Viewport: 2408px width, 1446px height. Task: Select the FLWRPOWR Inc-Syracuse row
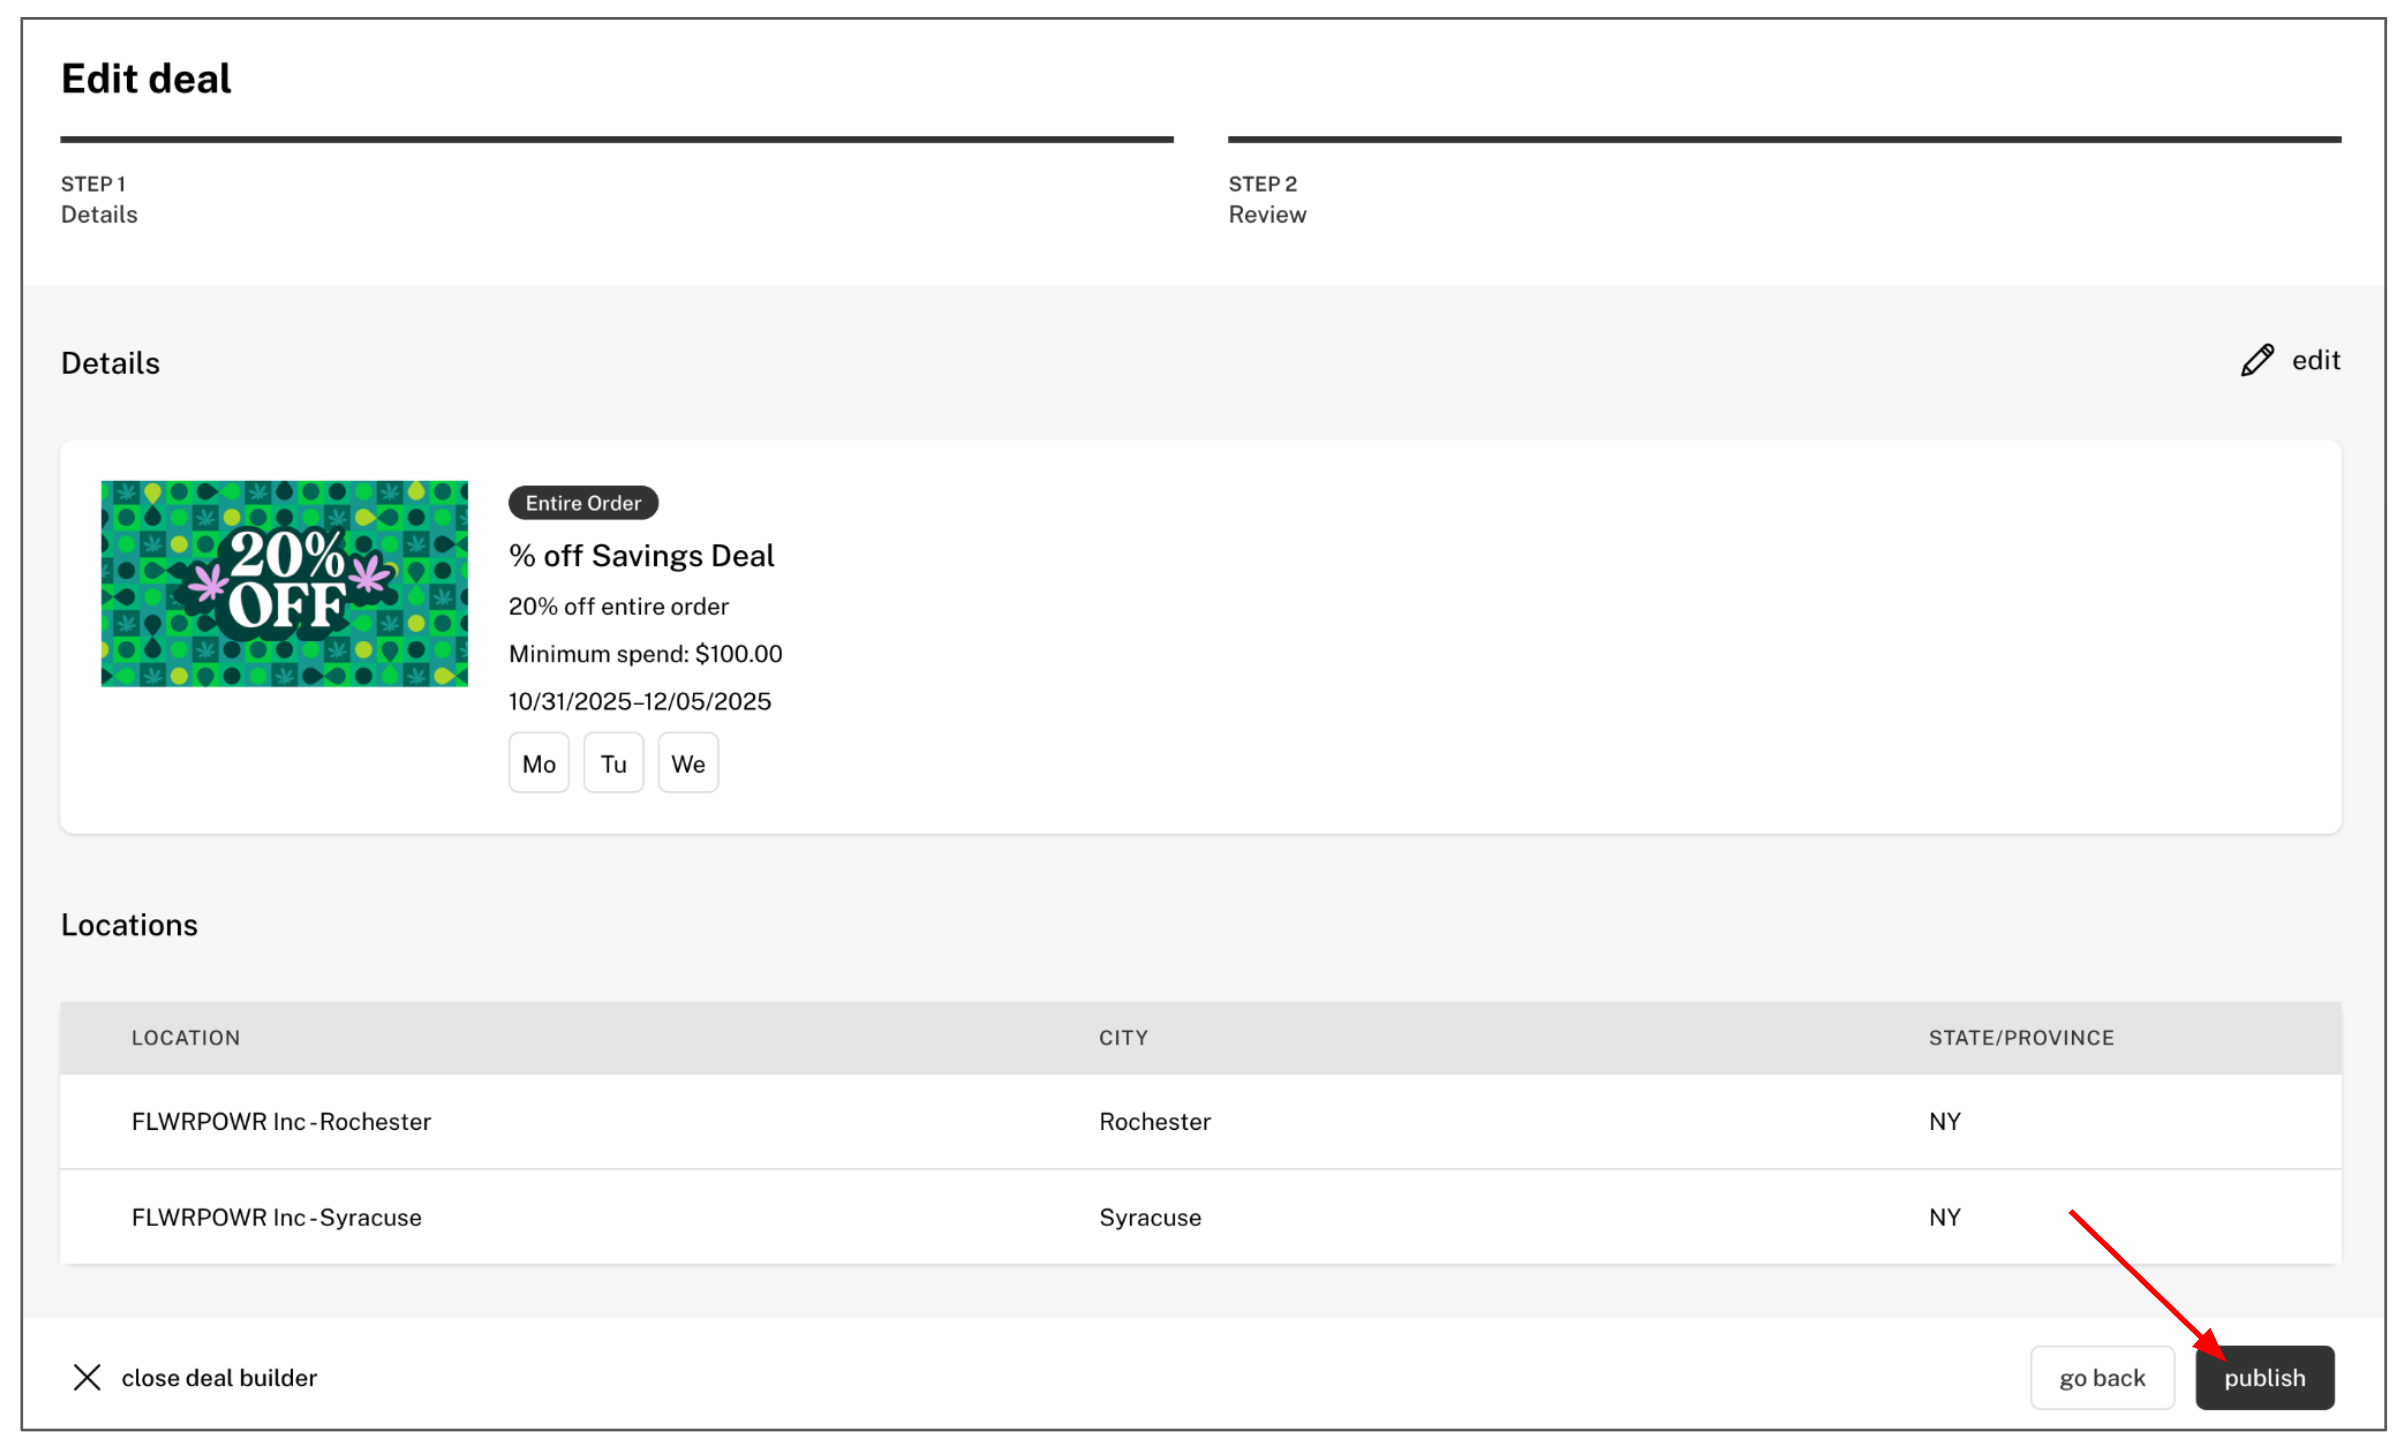(277, 1217)
